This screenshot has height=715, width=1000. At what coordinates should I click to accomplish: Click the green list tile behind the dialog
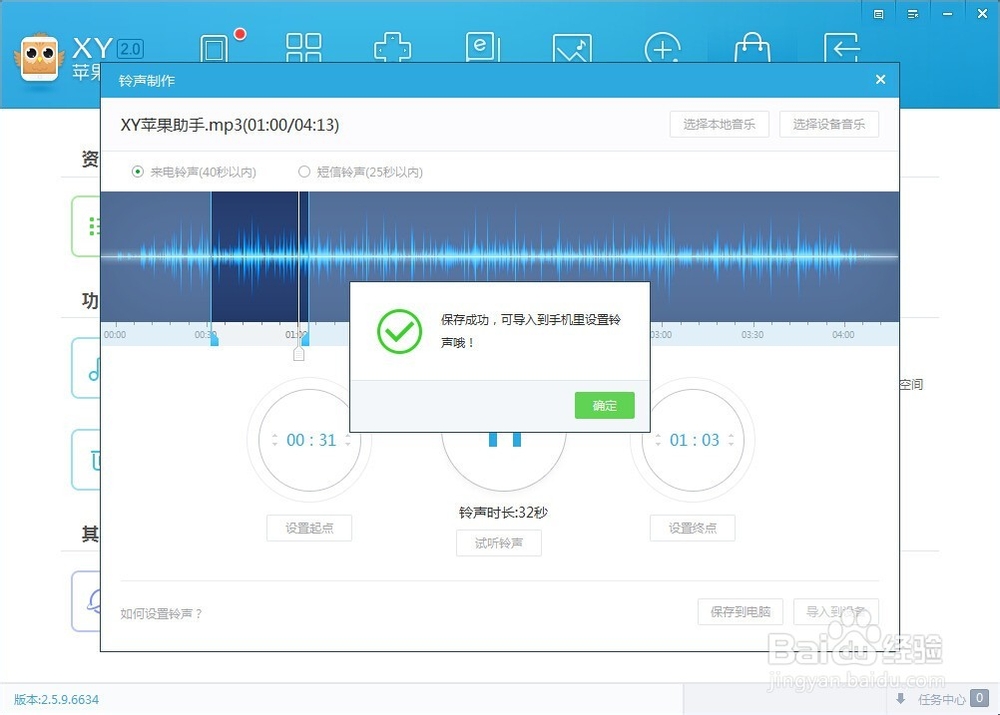point(86,226)
